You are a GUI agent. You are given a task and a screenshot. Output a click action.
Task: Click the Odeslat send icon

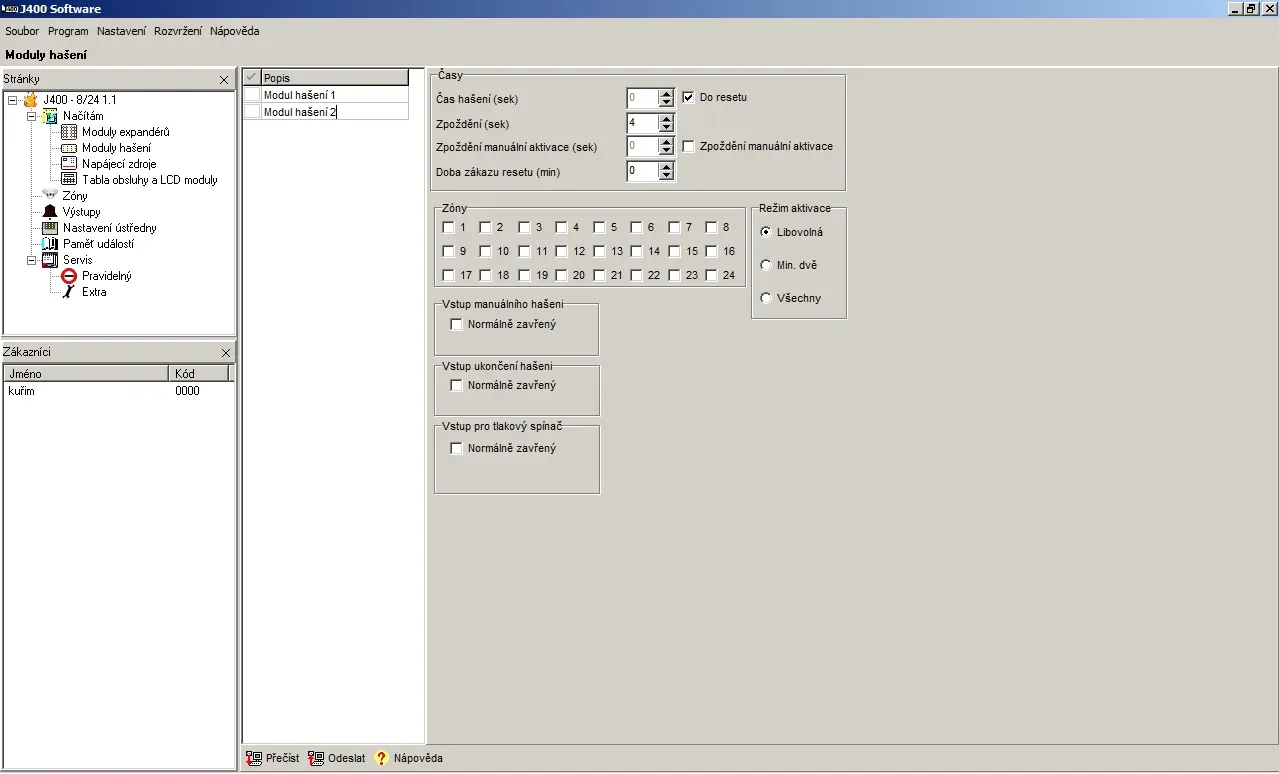coord(316,758)
